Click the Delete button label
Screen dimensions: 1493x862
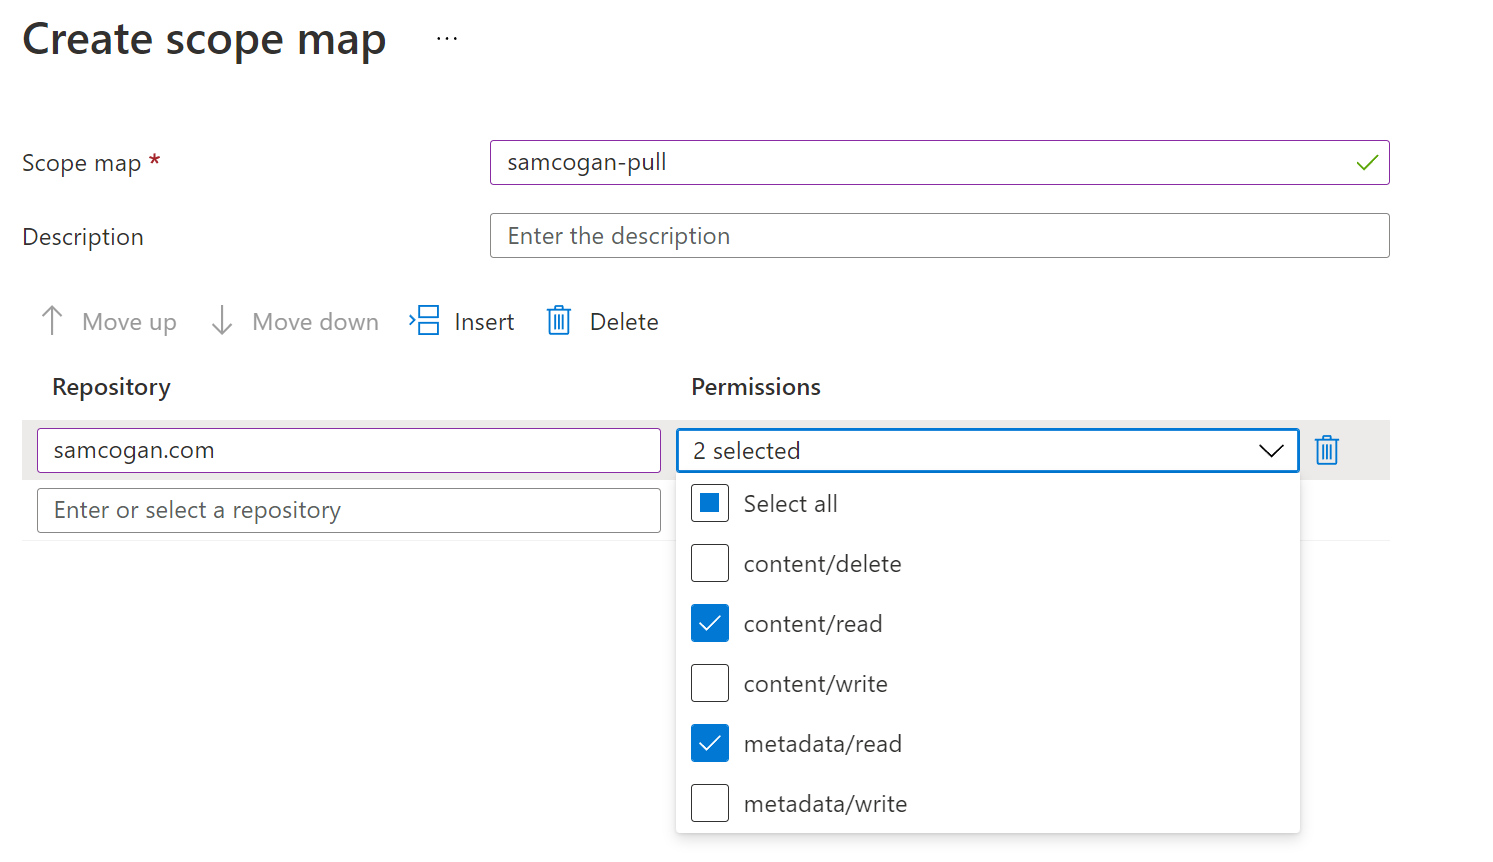[x=624, y=322]
